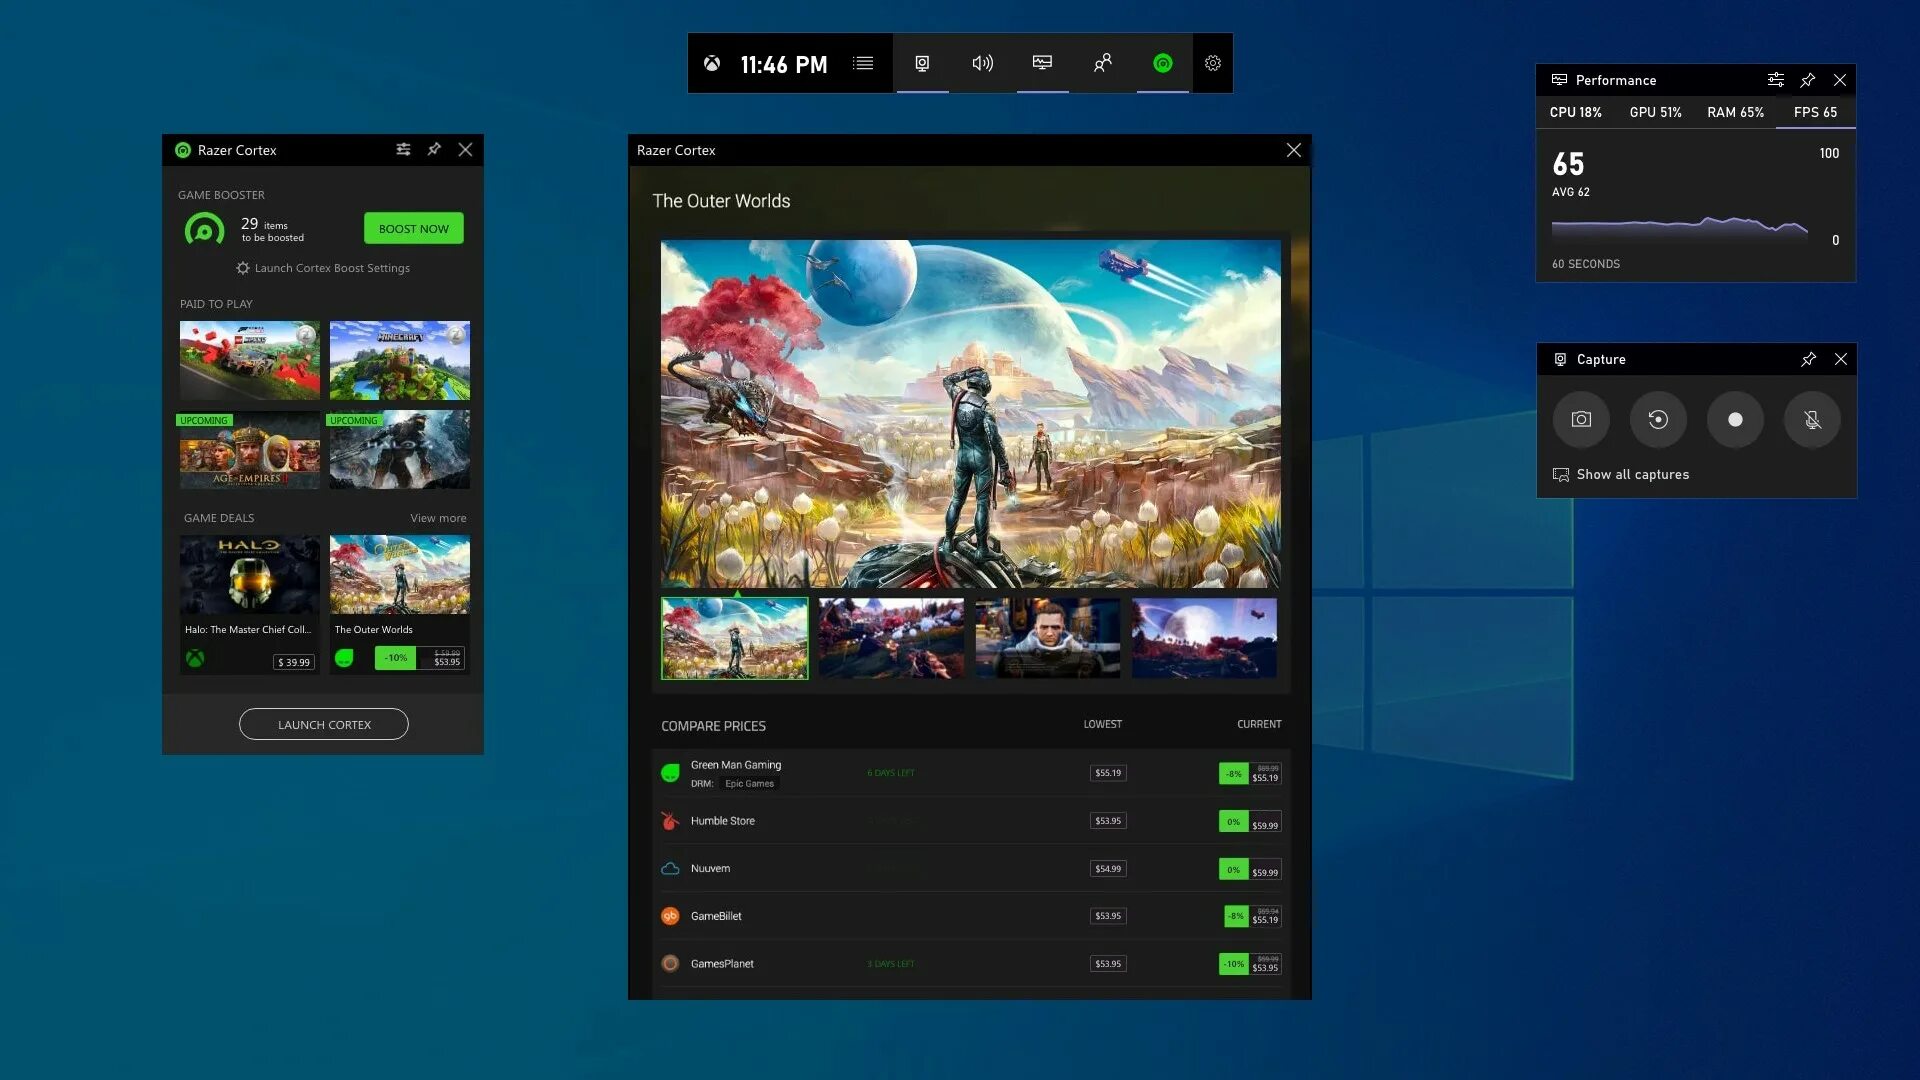Toggle the Razer Cortex widget icon

click(x=1162, y=63)
